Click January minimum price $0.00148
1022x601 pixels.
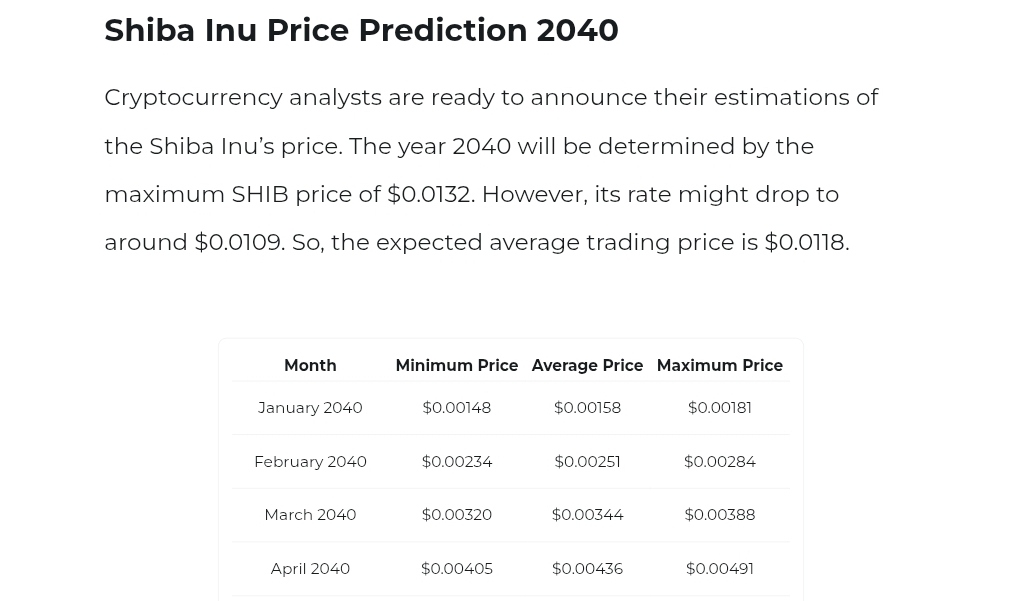tap(456, 408)
